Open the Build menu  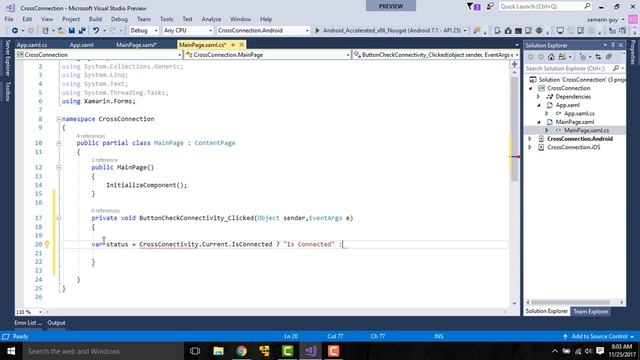coord(95,19)
